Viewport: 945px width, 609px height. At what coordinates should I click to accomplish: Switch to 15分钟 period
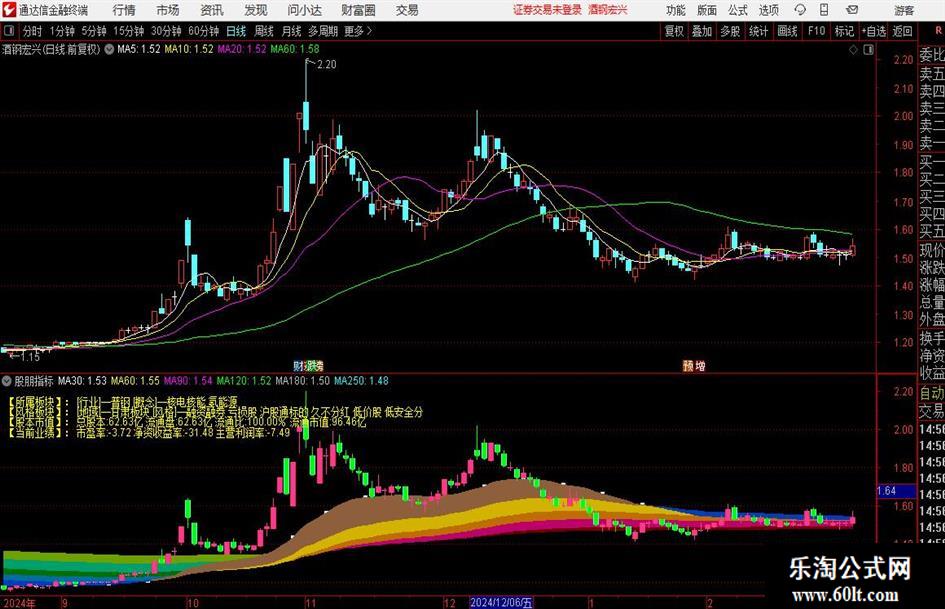click(x=128, y=31)
